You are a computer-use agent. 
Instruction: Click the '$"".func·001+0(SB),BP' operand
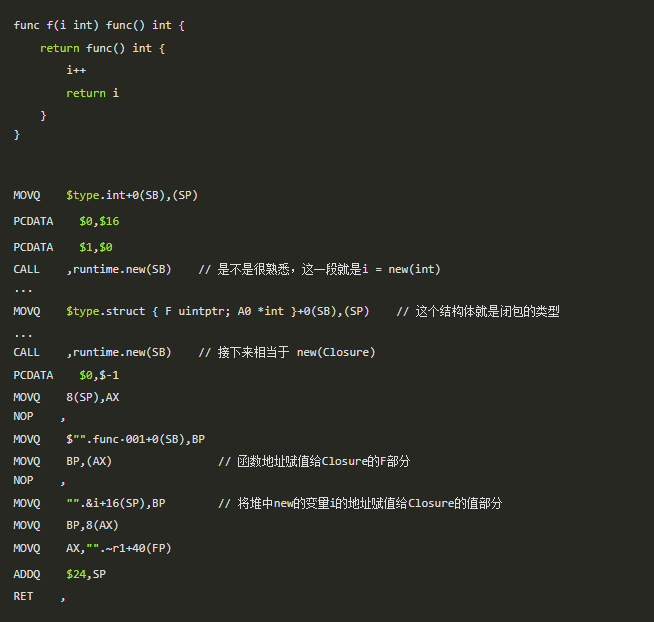(x=136, y=439)
